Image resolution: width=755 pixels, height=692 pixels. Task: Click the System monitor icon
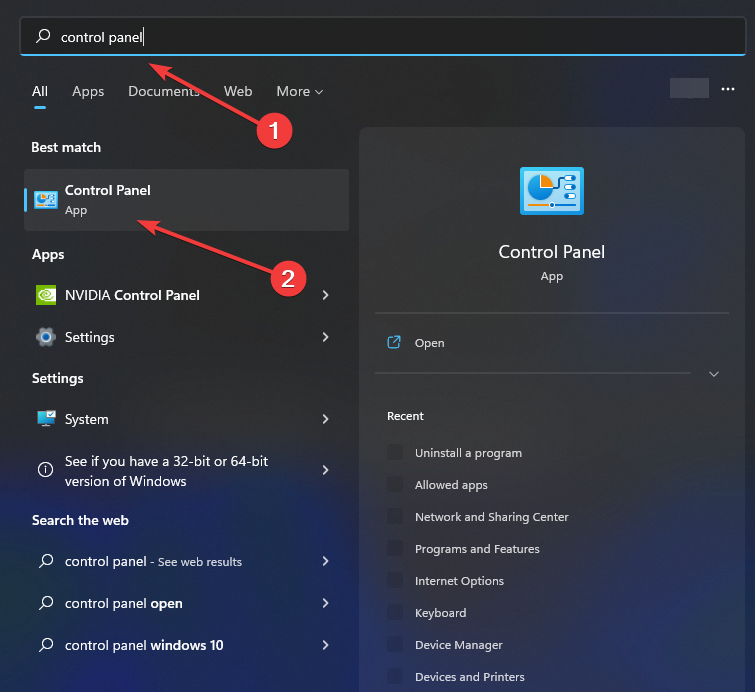coord(46,418)
